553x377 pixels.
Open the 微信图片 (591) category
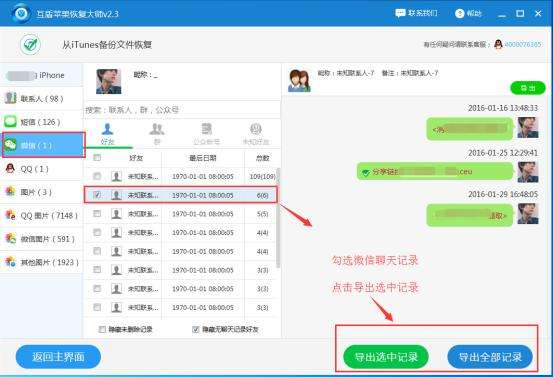[x=41, y=239]
